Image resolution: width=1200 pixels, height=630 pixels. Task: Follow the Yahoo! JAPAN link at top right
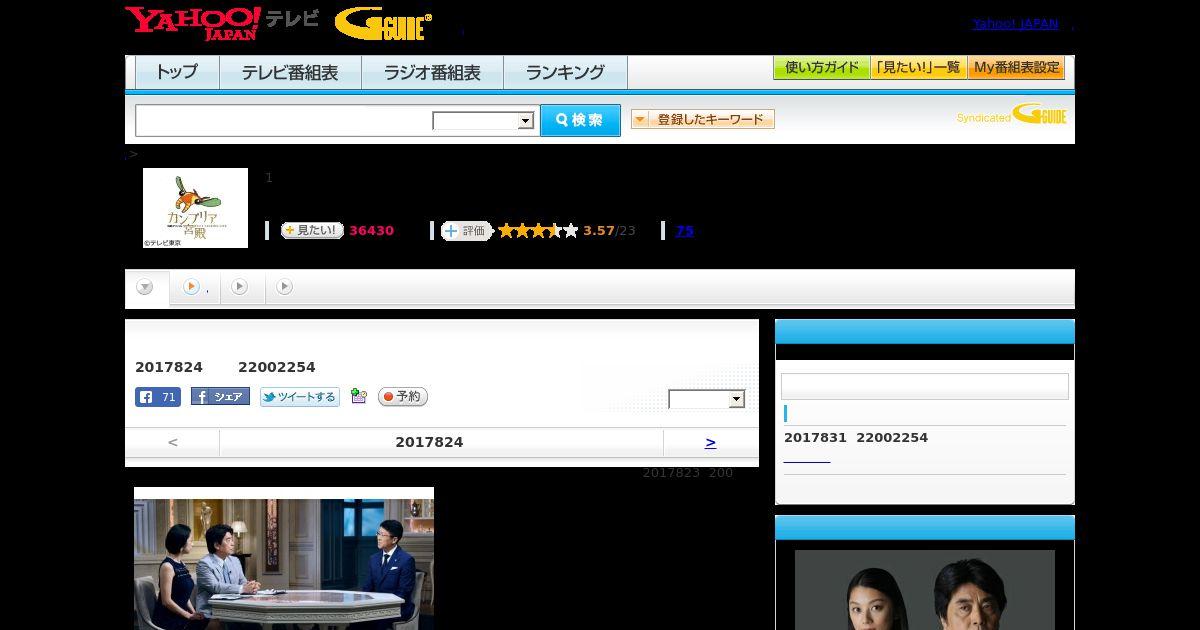(x=1015, y=24)
